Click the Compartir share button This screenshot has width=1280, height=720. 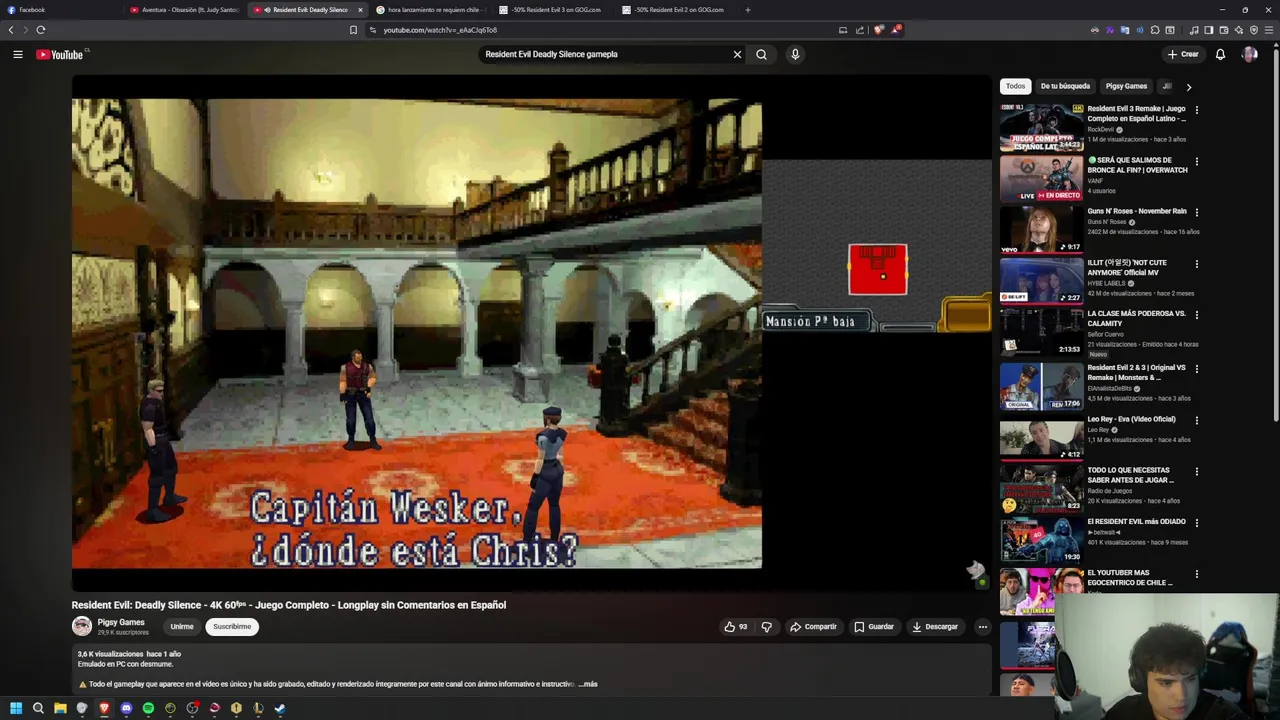point(813,627)
